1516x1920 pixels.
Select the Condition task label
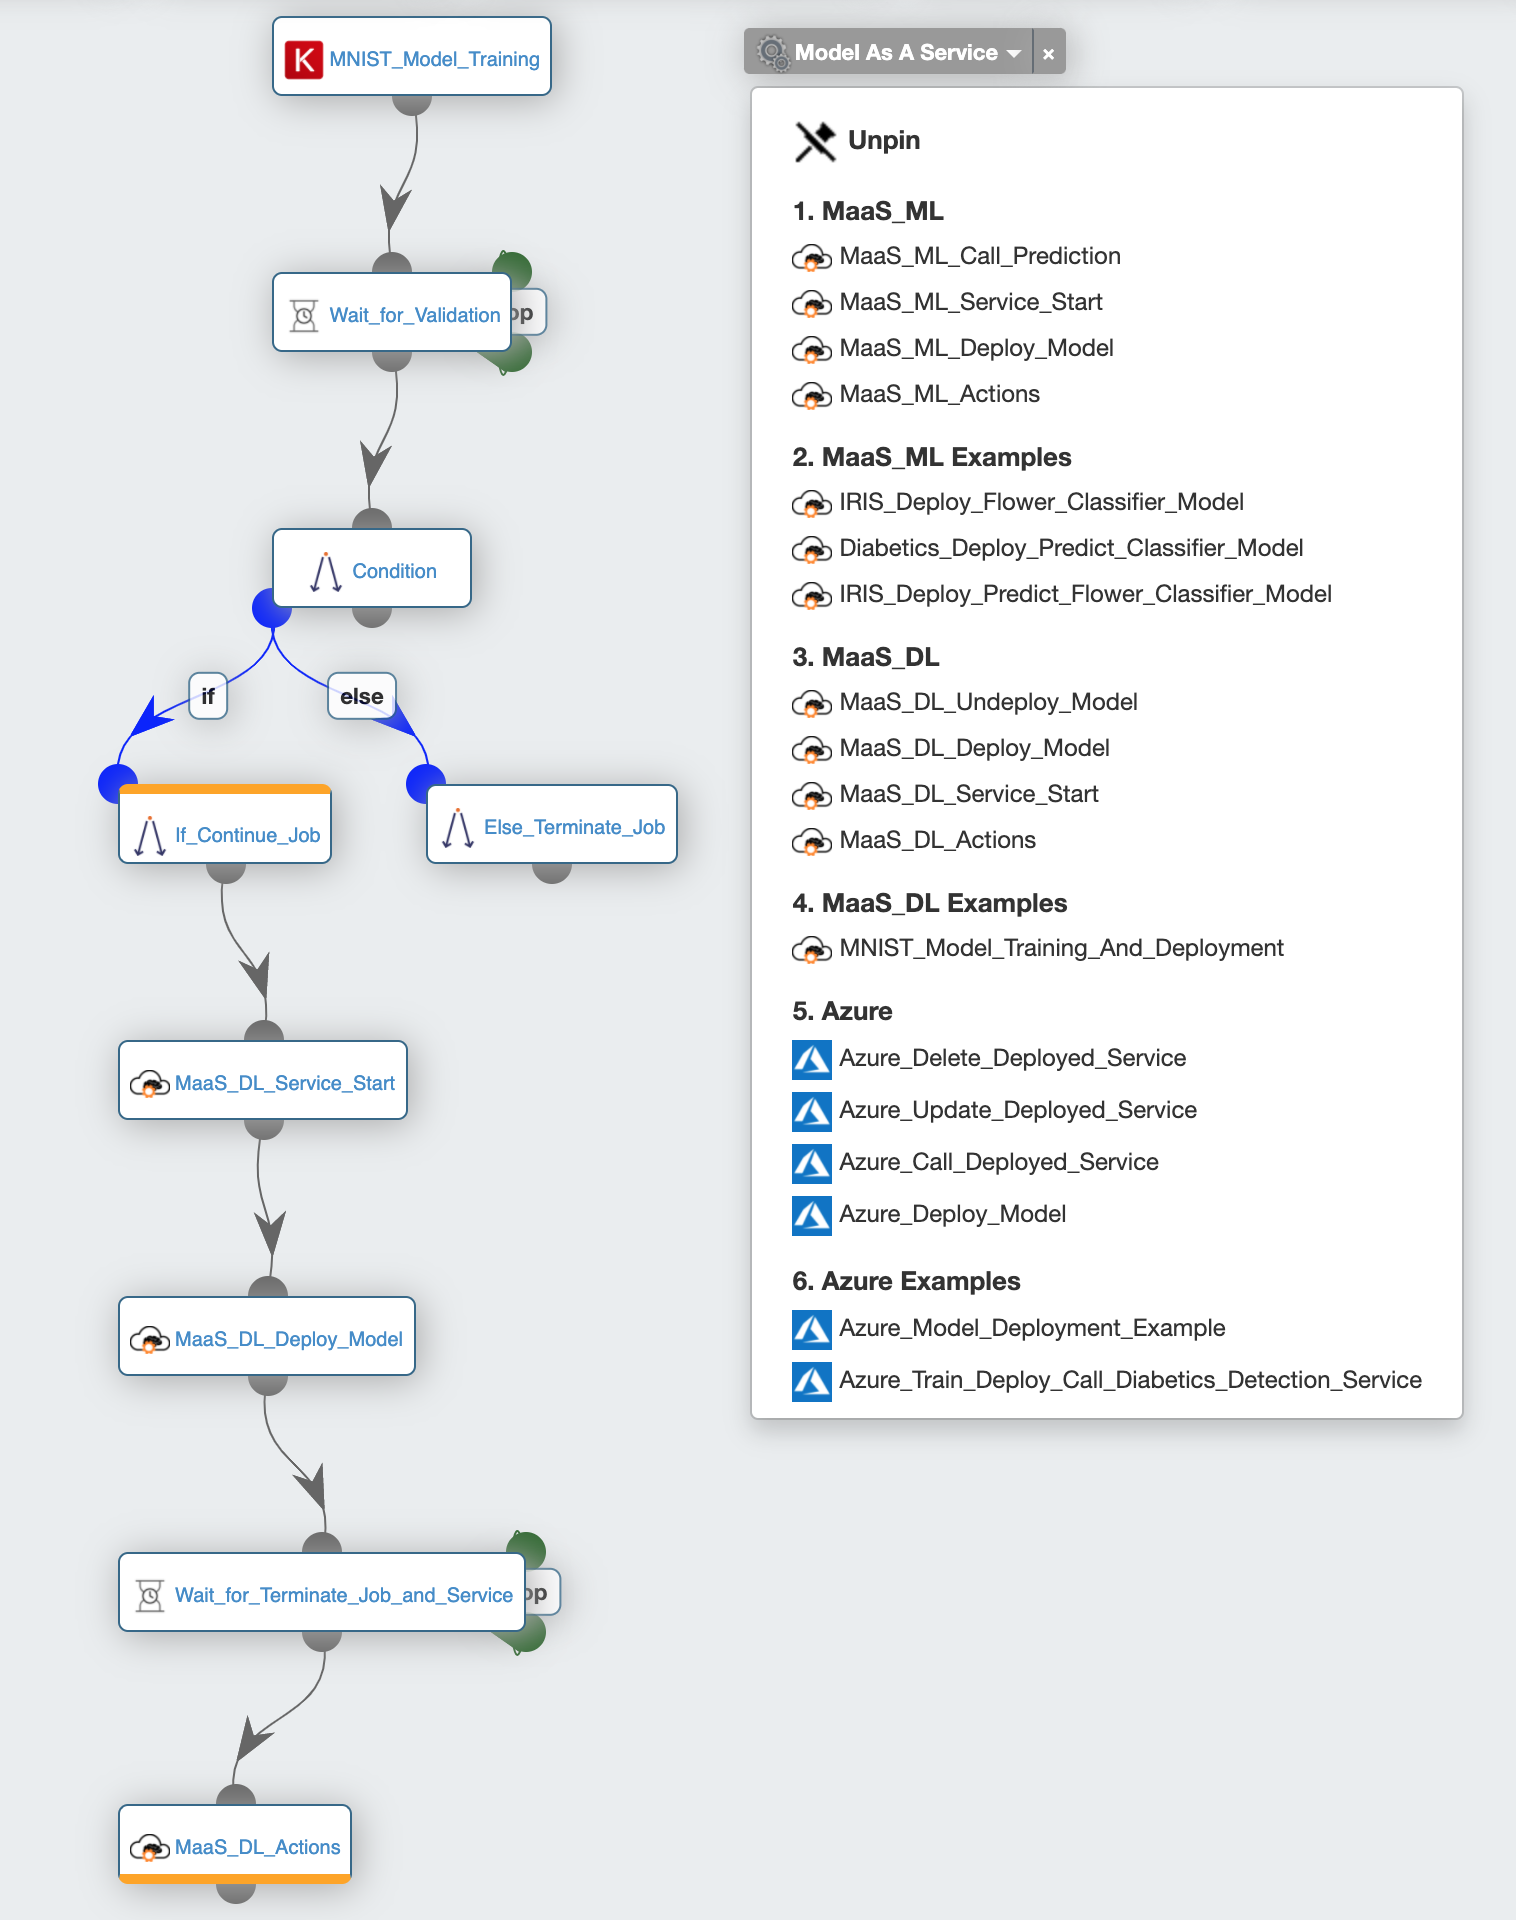click(x=395, y=572)
